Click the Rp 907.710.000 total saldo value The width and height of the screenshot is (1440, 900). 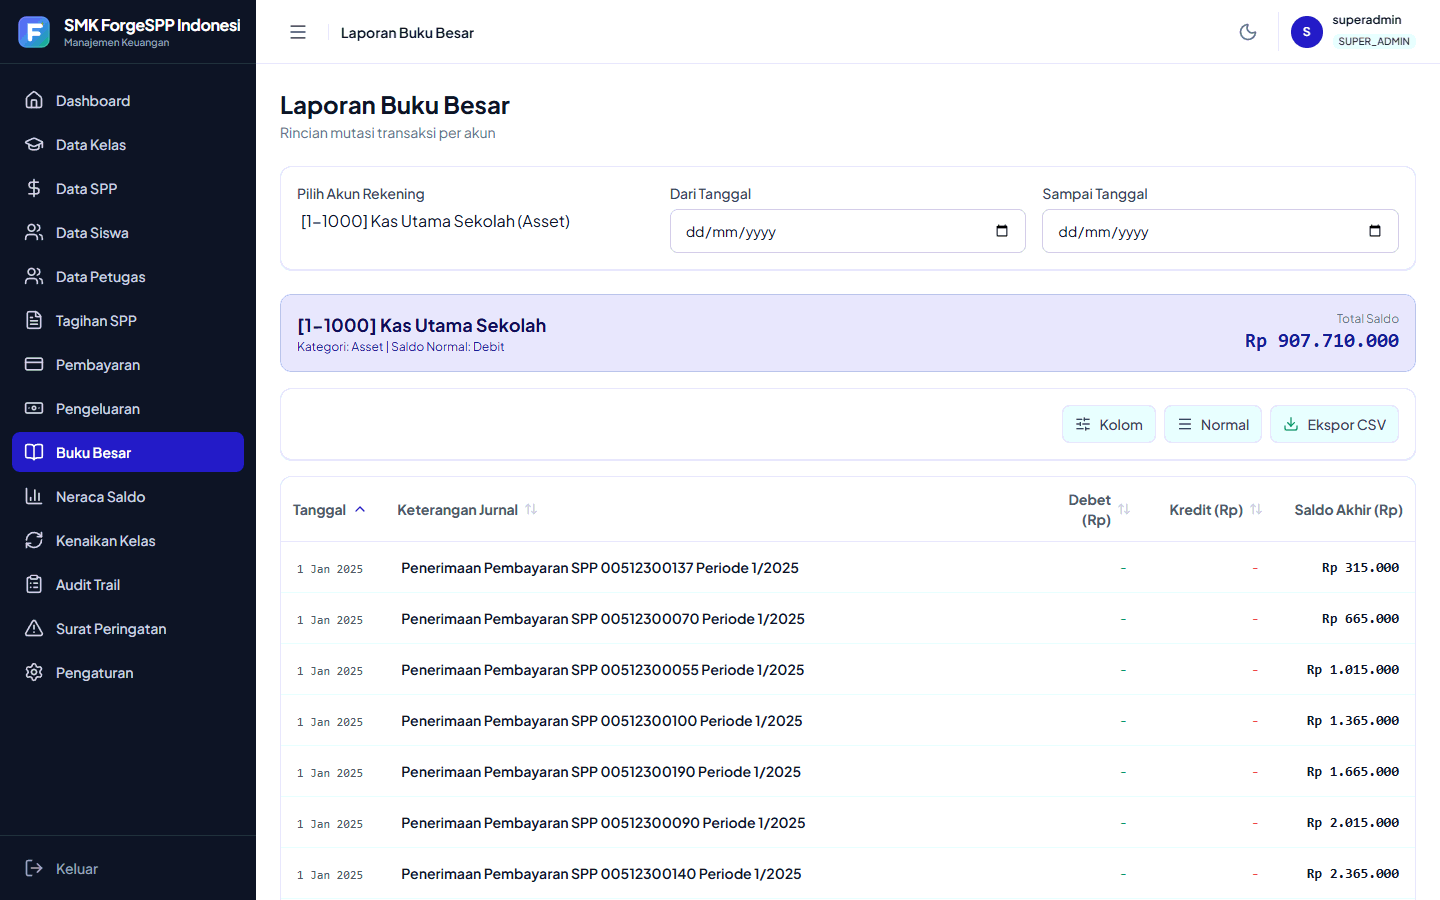pos(1322,341)
